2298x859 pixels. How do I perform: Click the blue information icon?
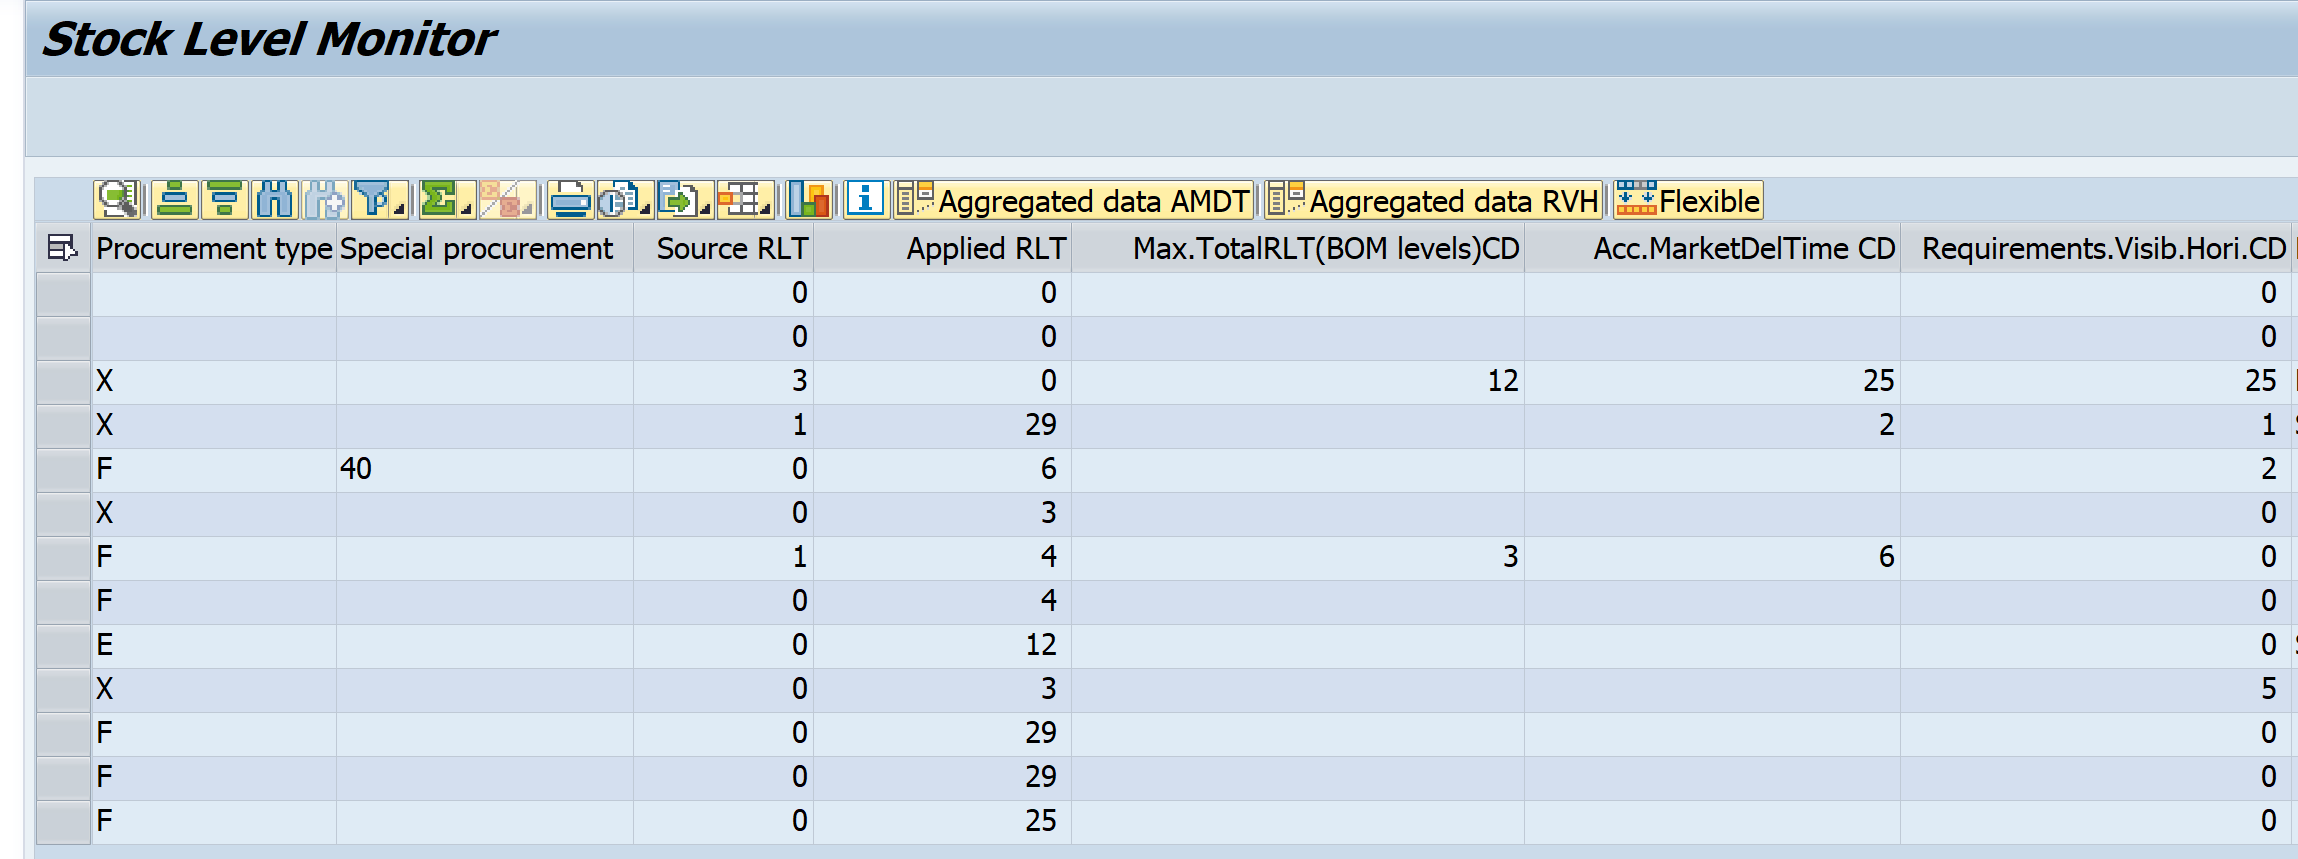865,200
